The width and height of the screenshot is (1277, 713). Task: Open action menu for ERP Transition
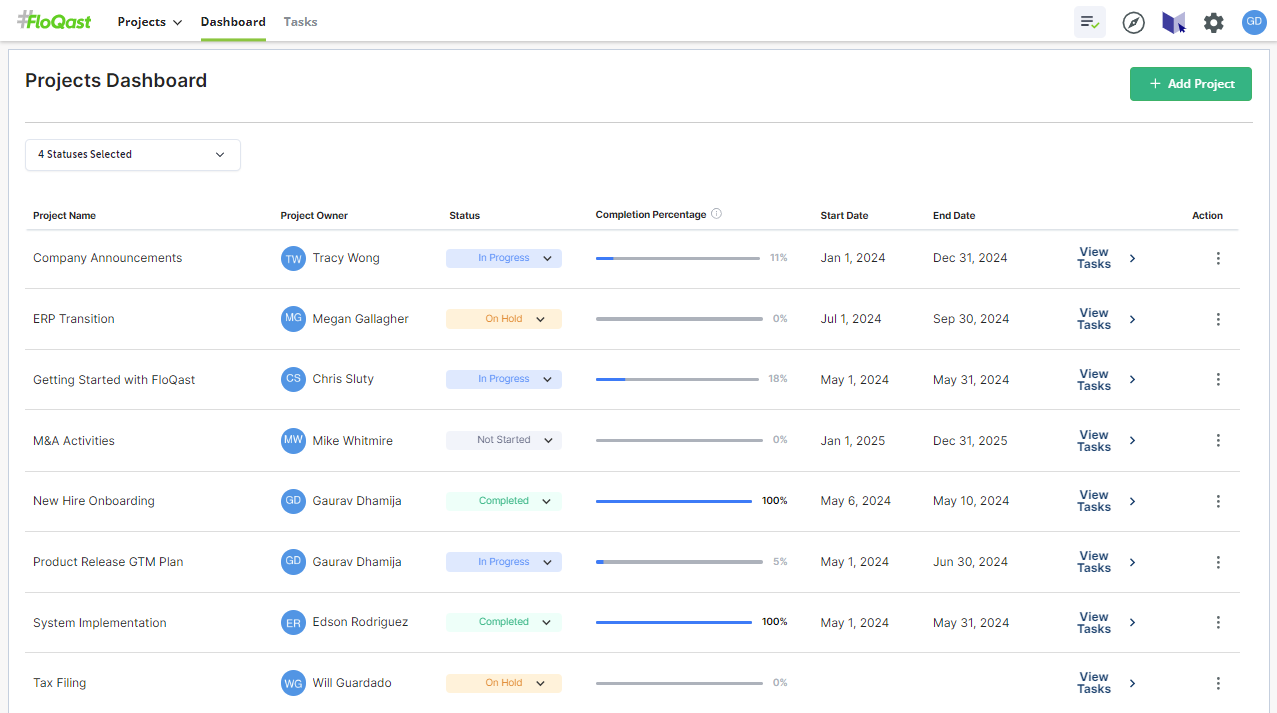pyautogui.click(x=1218, y=319)
